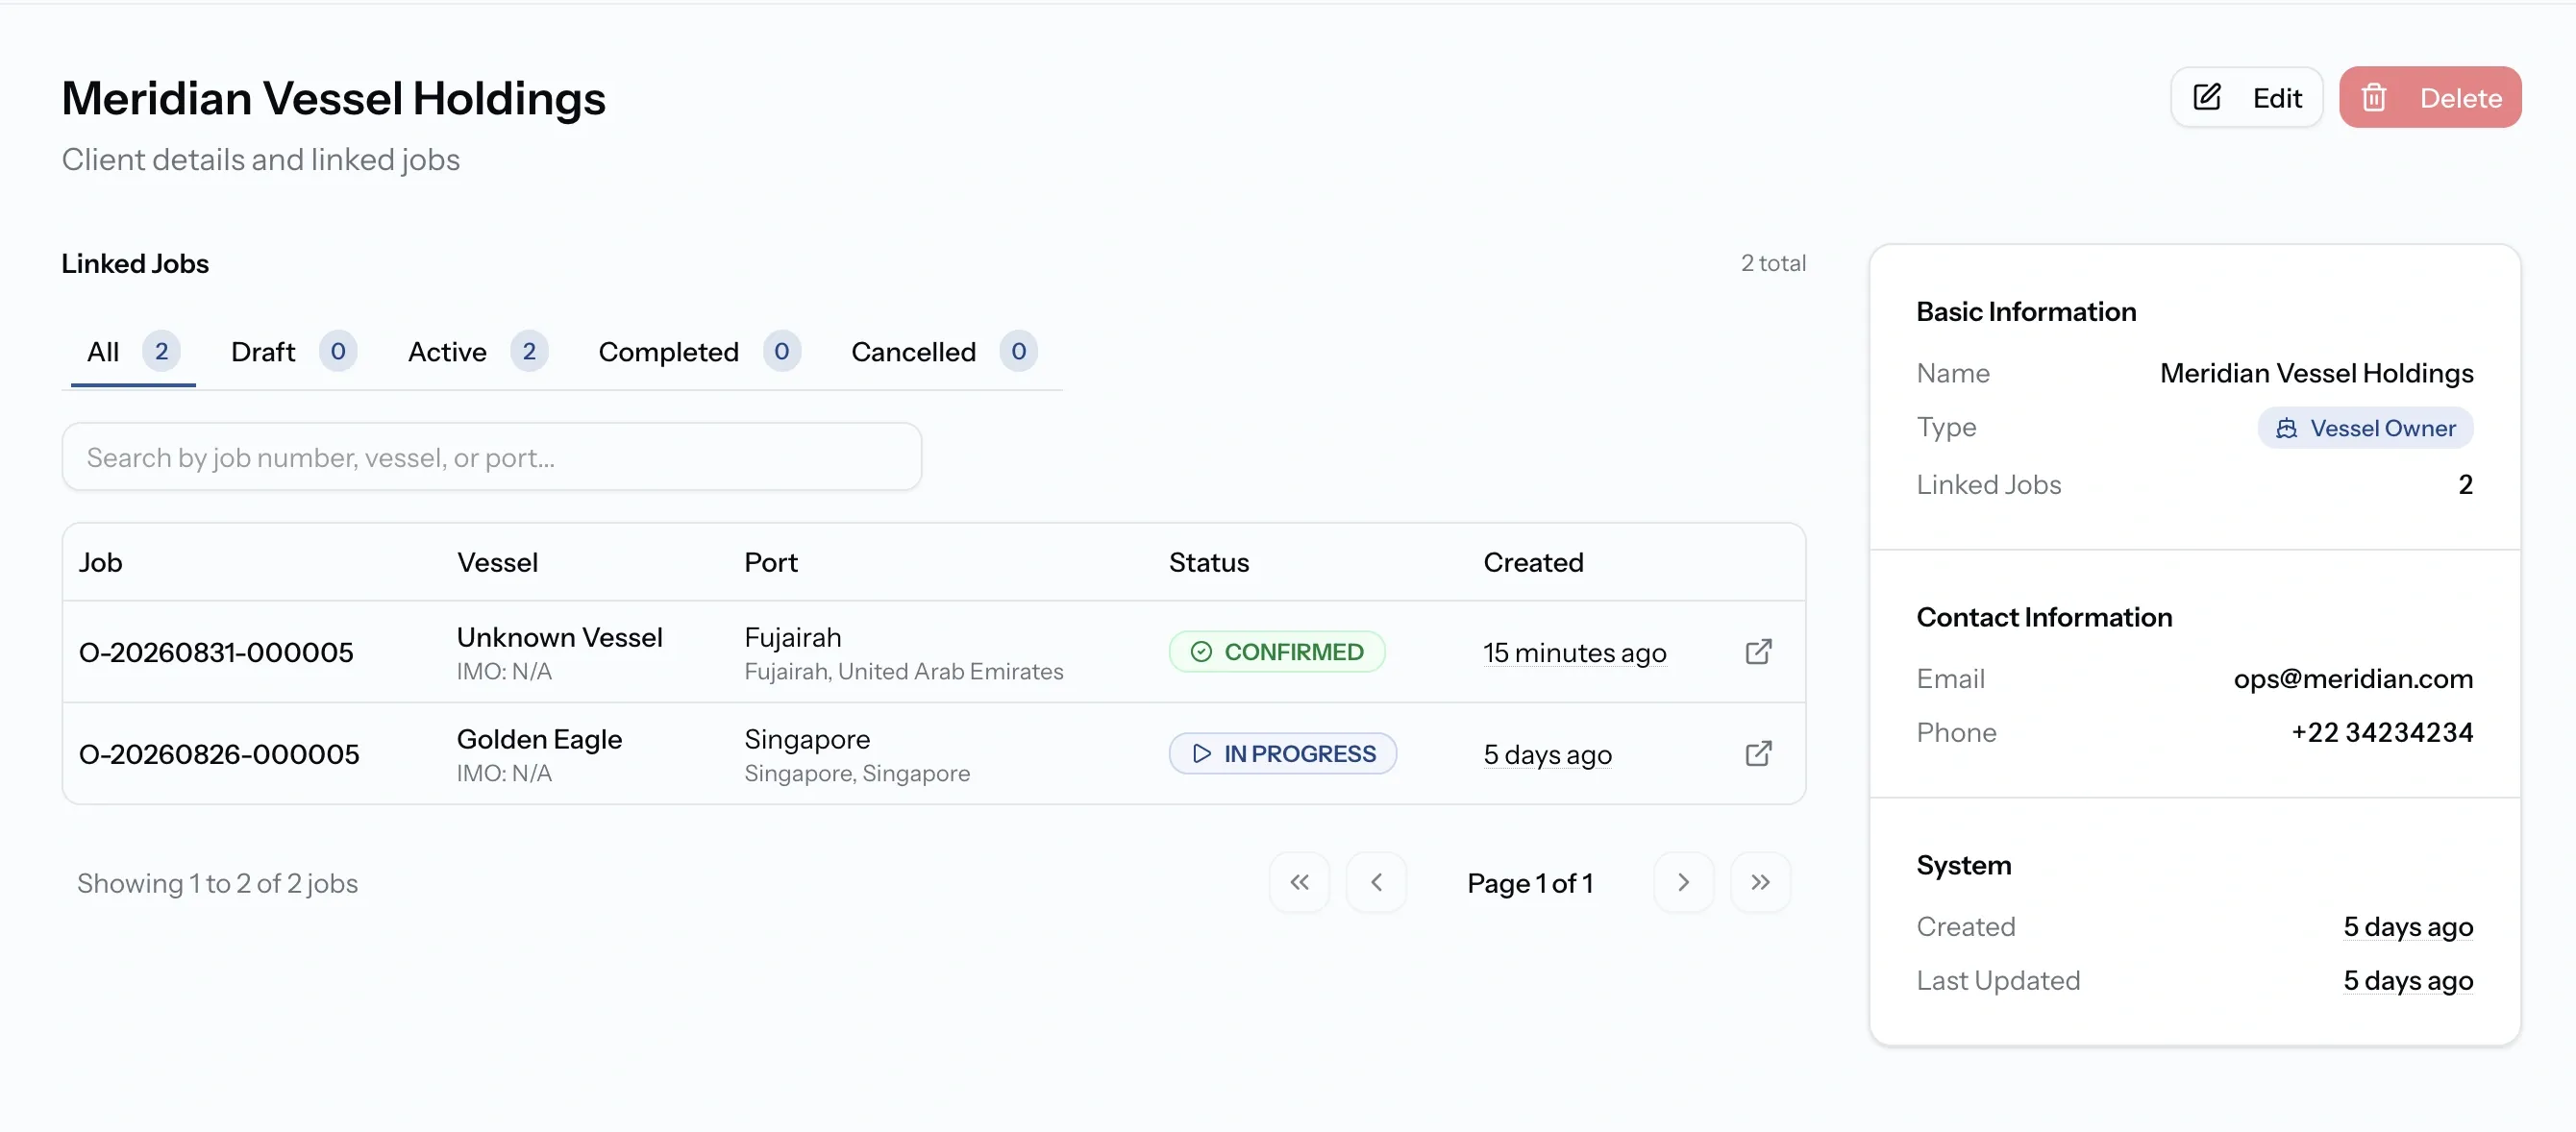Click the Vessel column header
Viewport: 2576px width, 1132px height.
coord(497,562)
